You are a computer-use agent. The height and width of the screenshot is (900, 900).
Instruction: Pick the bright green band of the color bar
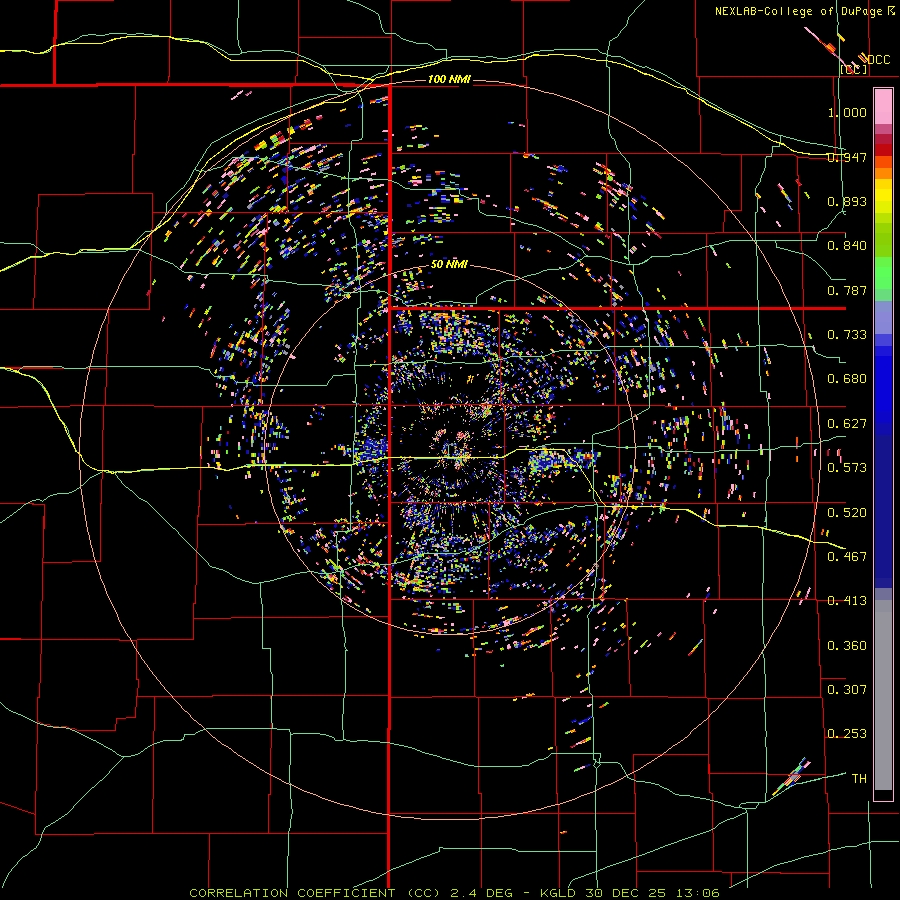click(883, 273)
